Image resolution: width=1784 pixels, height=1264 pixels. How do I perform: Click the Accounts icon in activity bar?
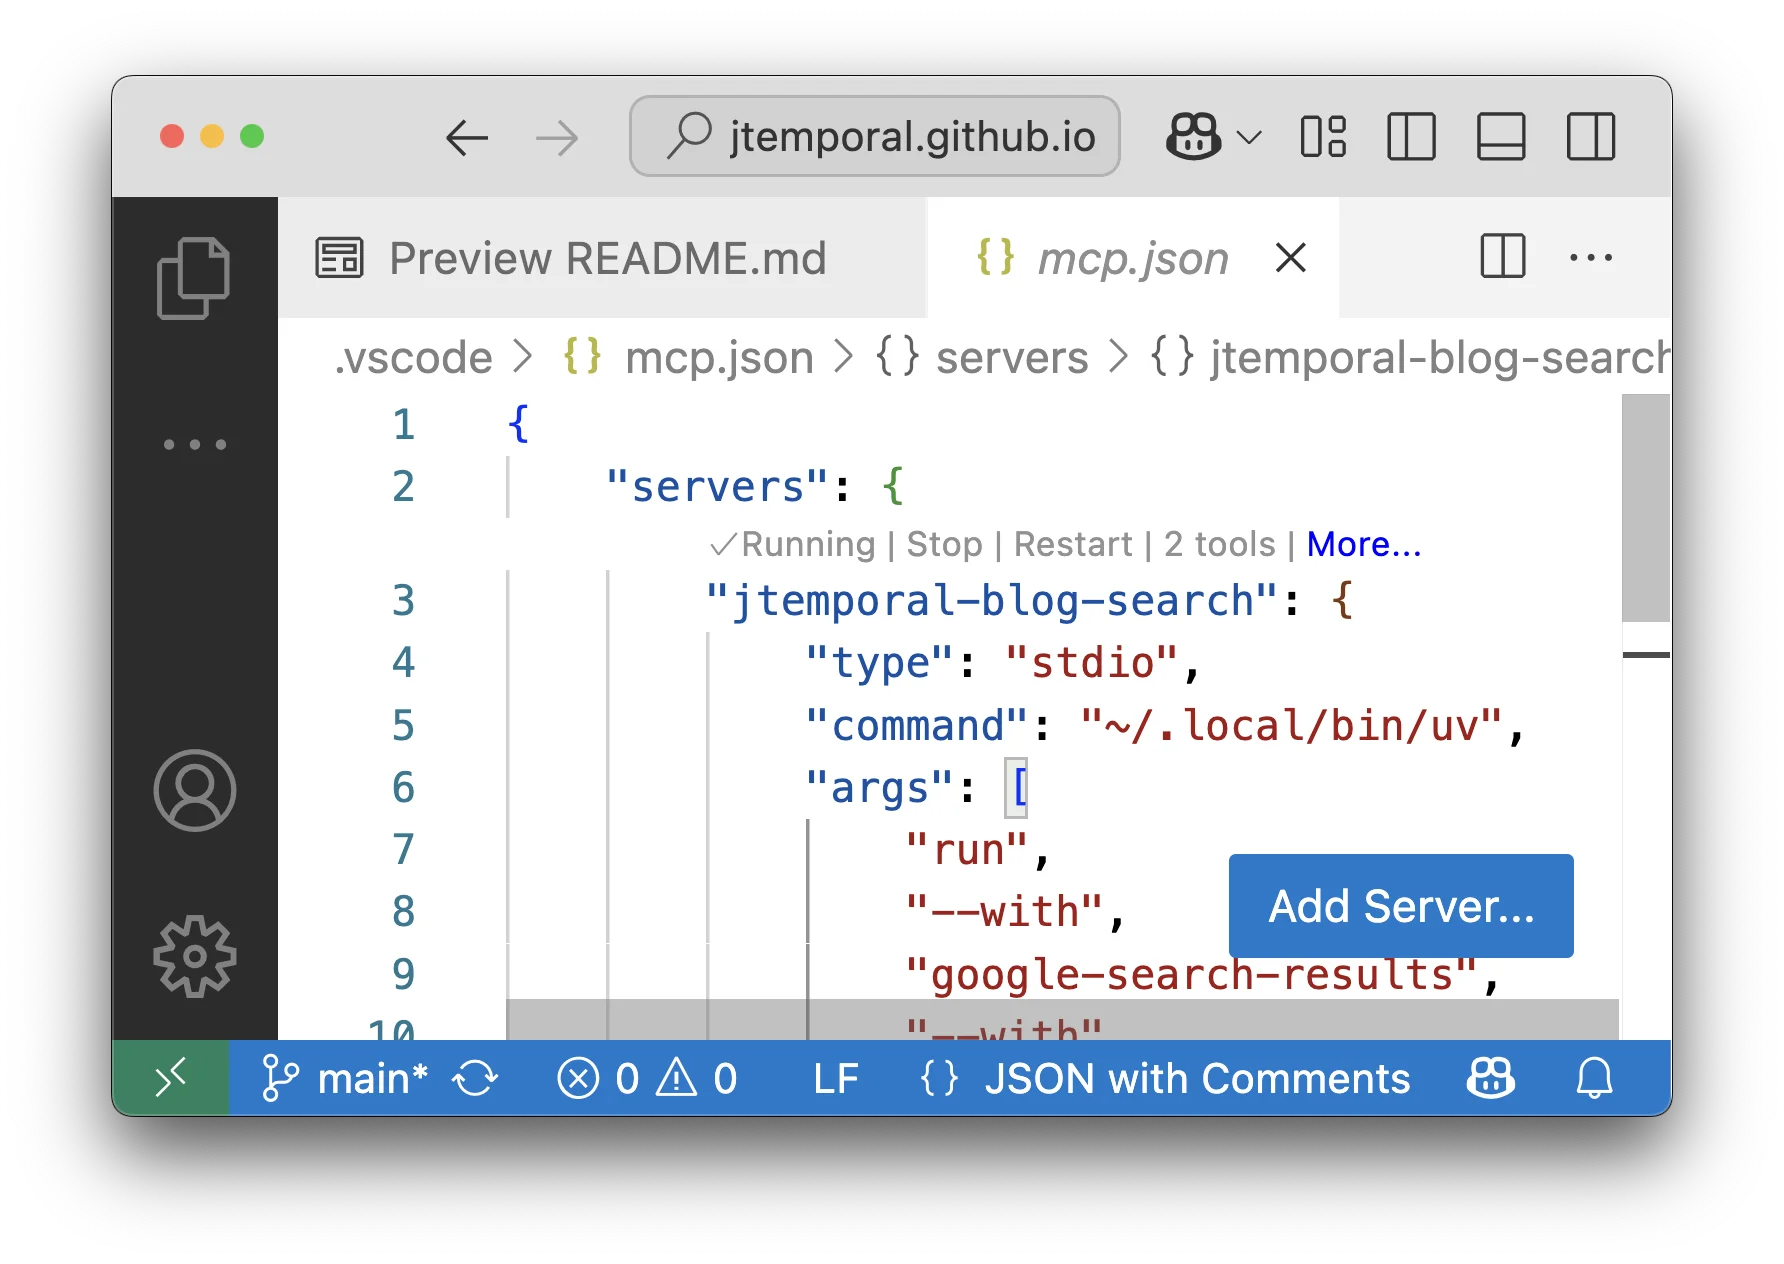pyautogui.click(x=195, y=790)
